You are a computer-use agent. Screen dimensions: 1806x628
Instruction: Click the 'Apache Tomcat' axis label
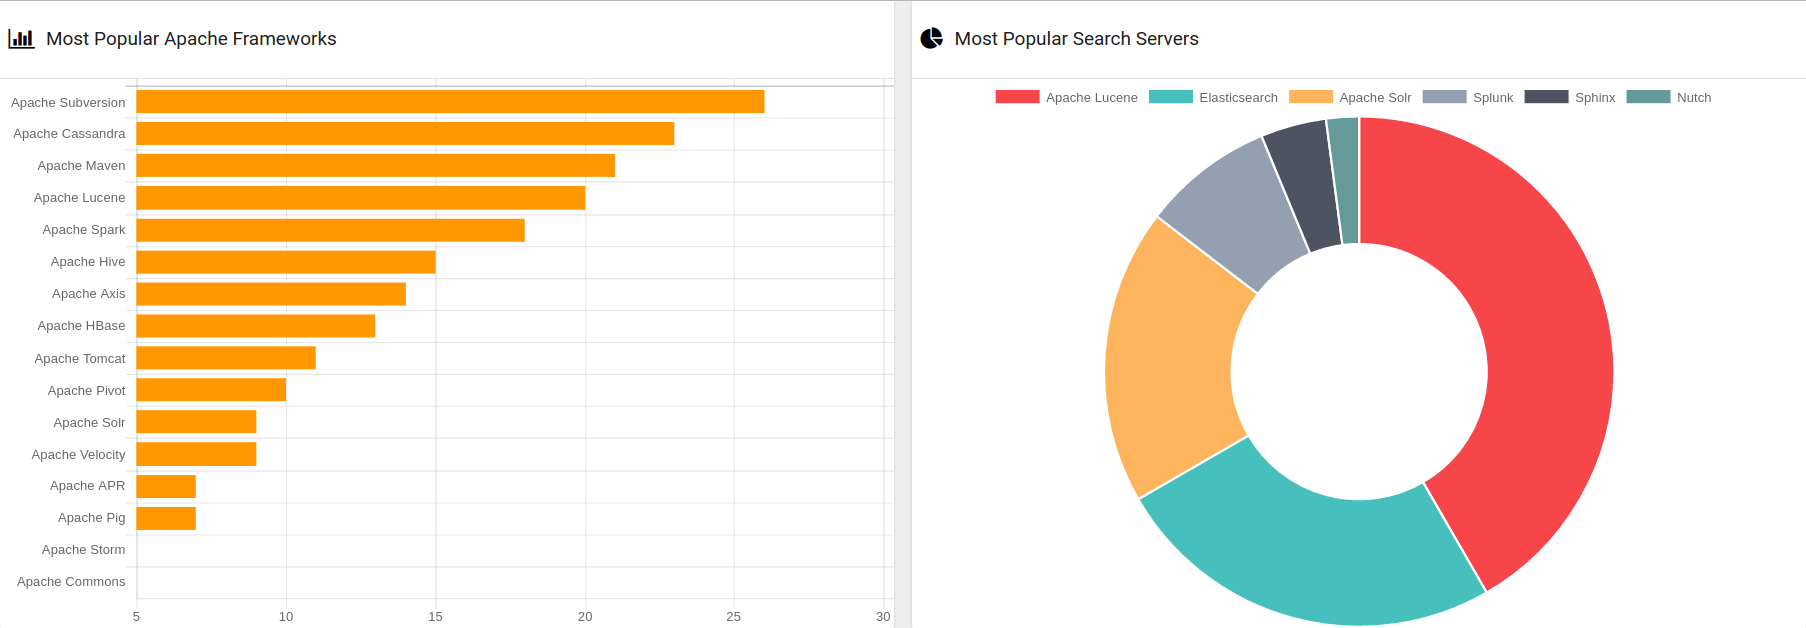point(80,359)
